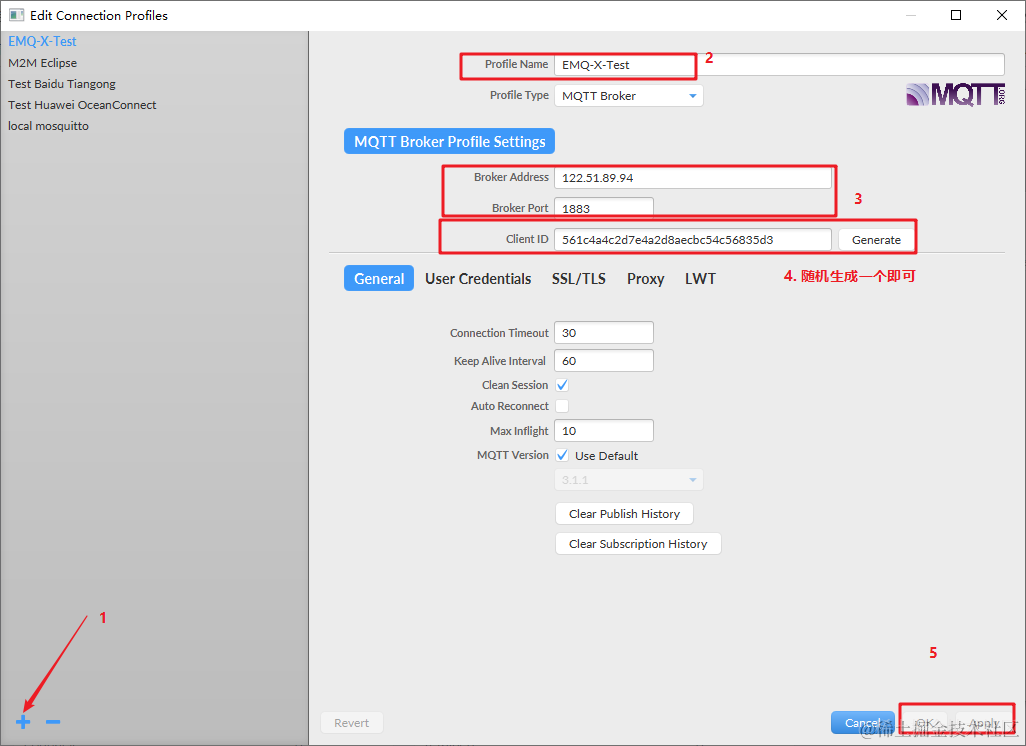This screenshot has width=1026, height=746.
Task: Switch to the Proxy tab
Action: coord(646,278)
